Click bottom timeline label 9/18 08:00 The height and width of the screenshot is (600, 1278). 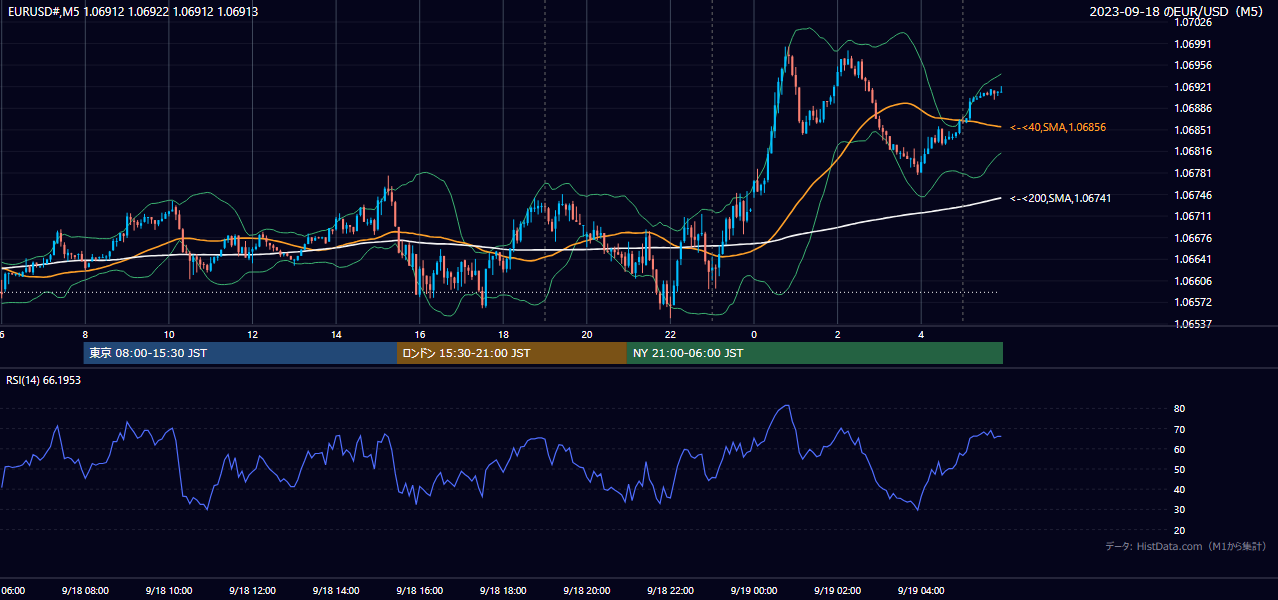tap(84, 591)
